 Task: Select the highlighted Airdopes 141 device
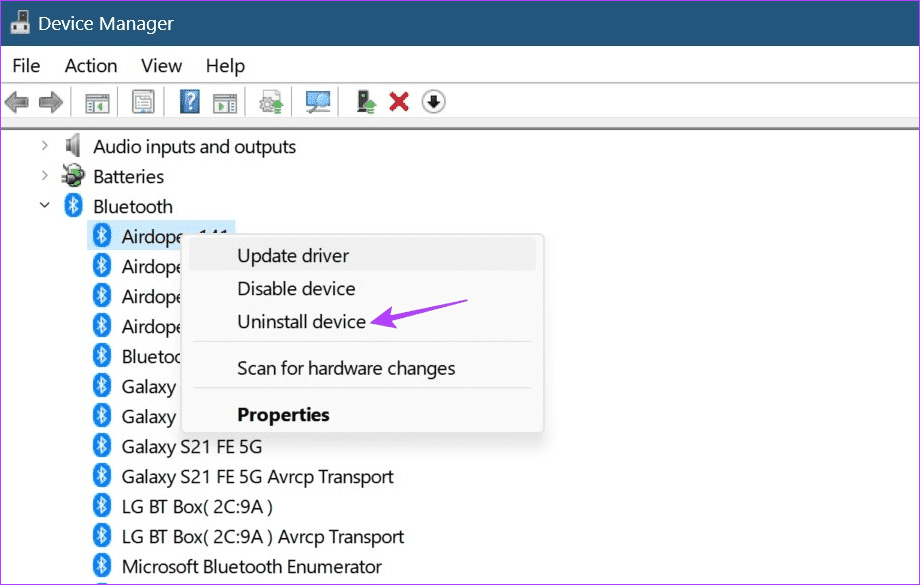(x=161, y=236)
